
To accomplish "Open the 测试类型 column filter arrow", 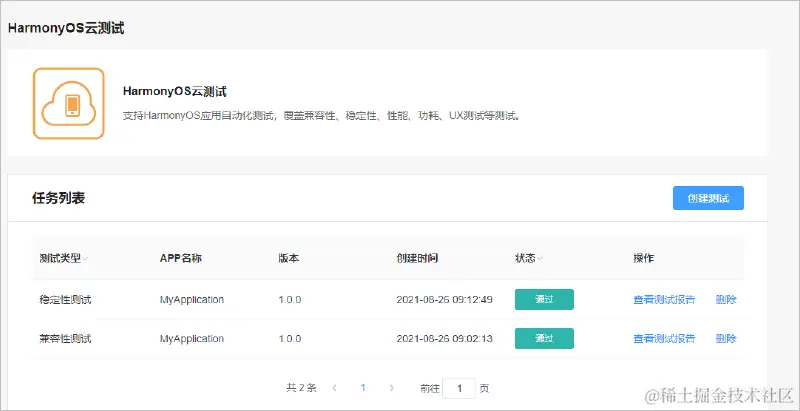I will click(85, 259).
